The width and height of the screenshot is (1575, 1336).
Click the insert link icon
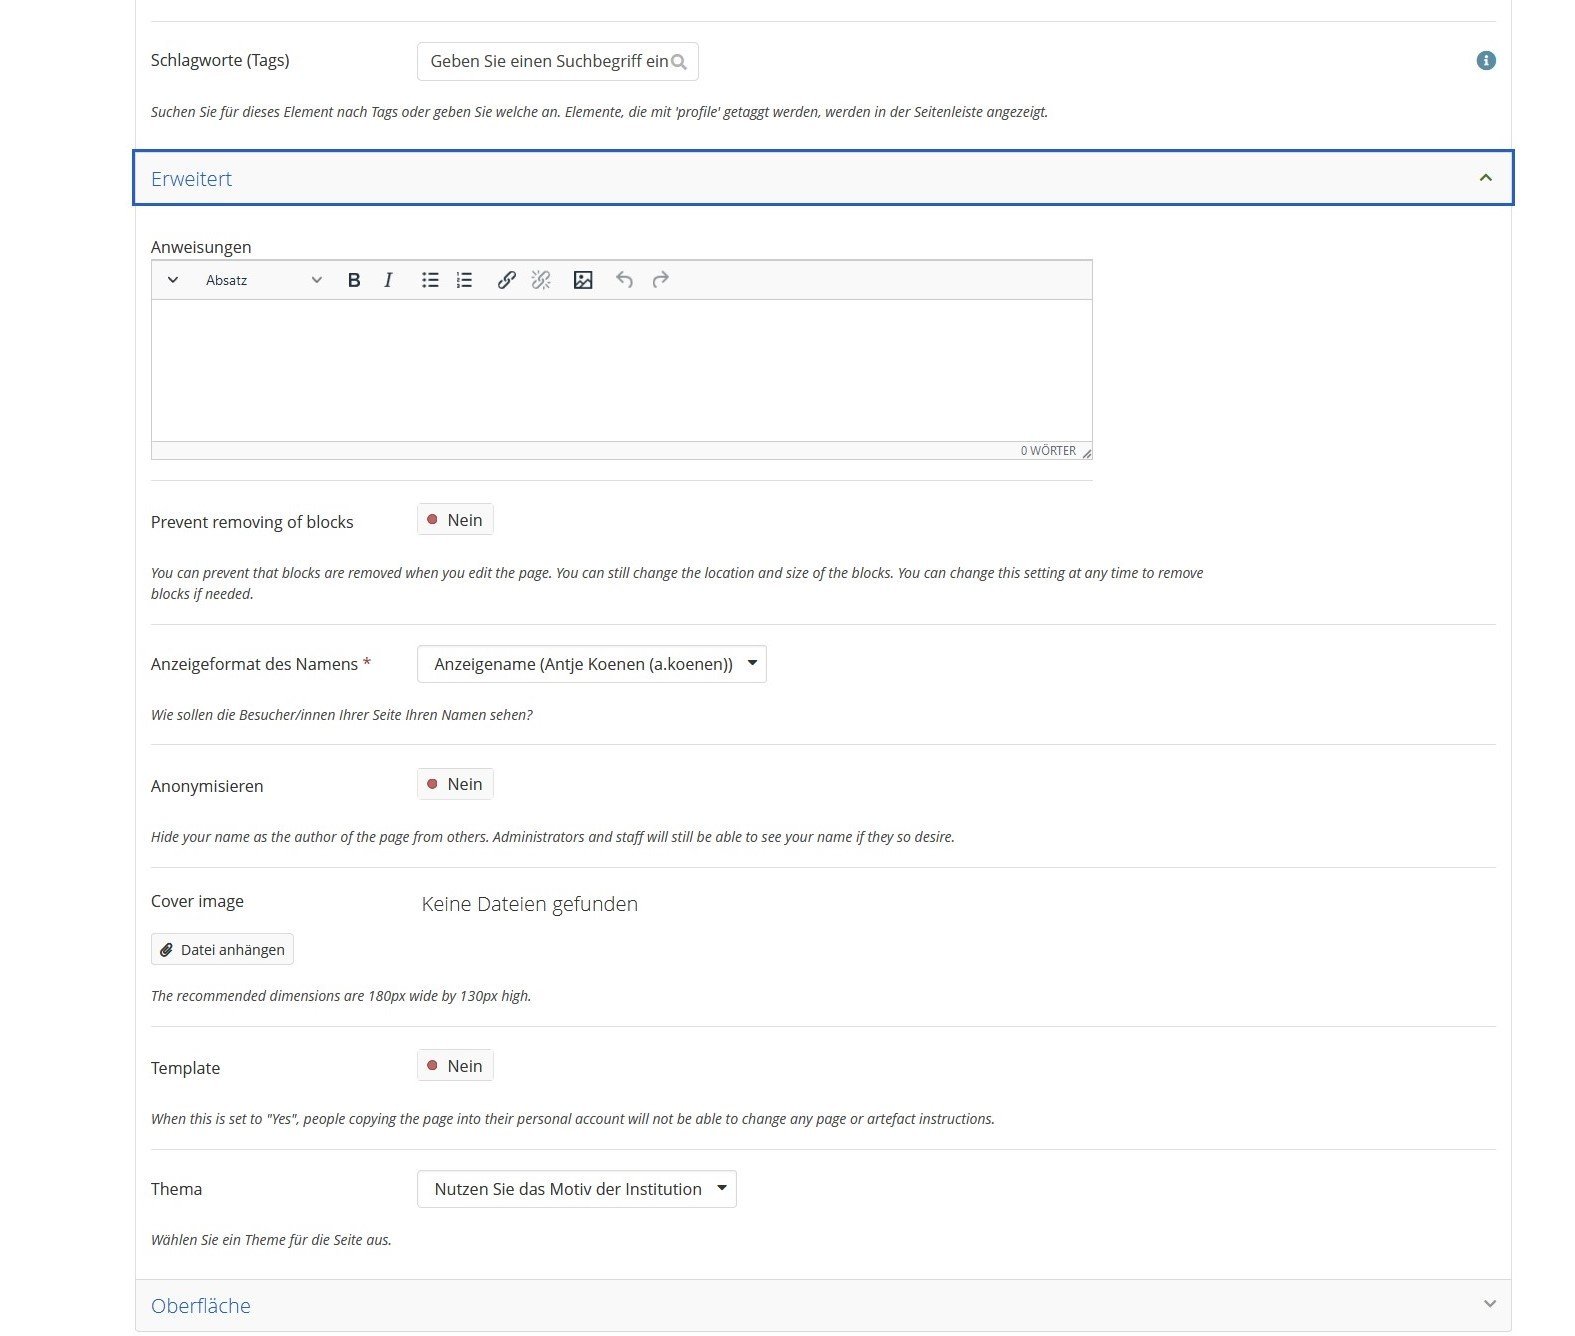point(507,280)
